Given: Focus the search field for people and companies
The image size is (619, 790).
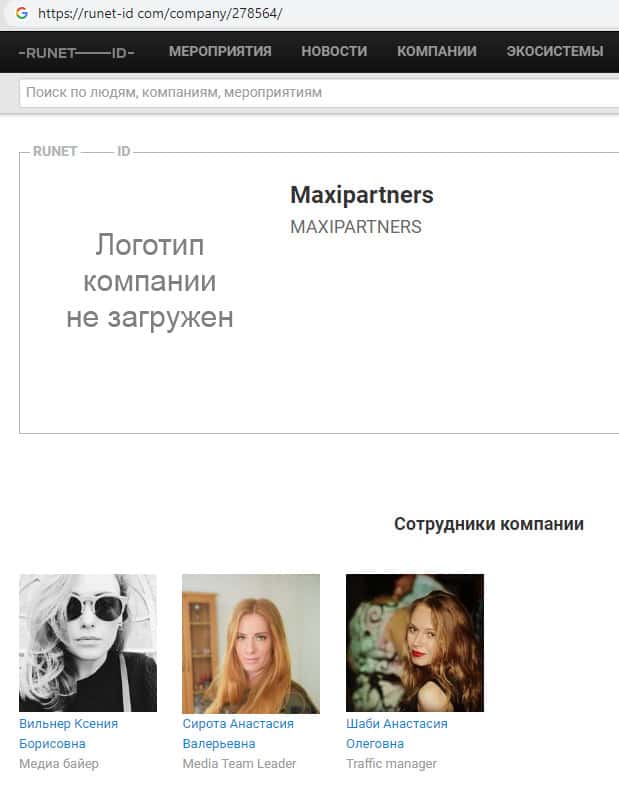Looking at the screenshot, I should pyautogui.click(x=319, y=93).
